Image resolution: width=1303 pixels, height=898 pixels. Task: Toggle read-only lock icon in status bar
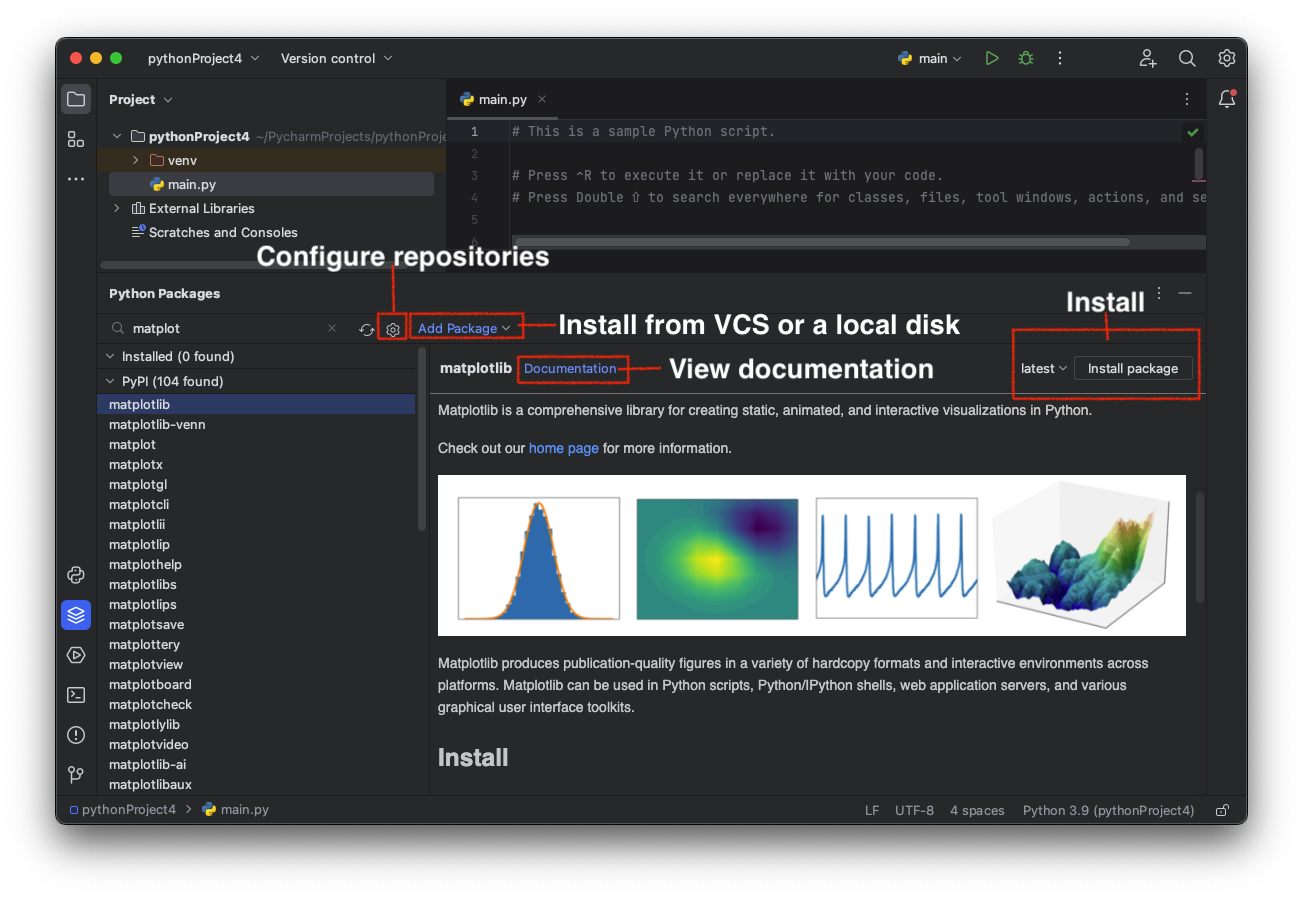[1222, 810]
